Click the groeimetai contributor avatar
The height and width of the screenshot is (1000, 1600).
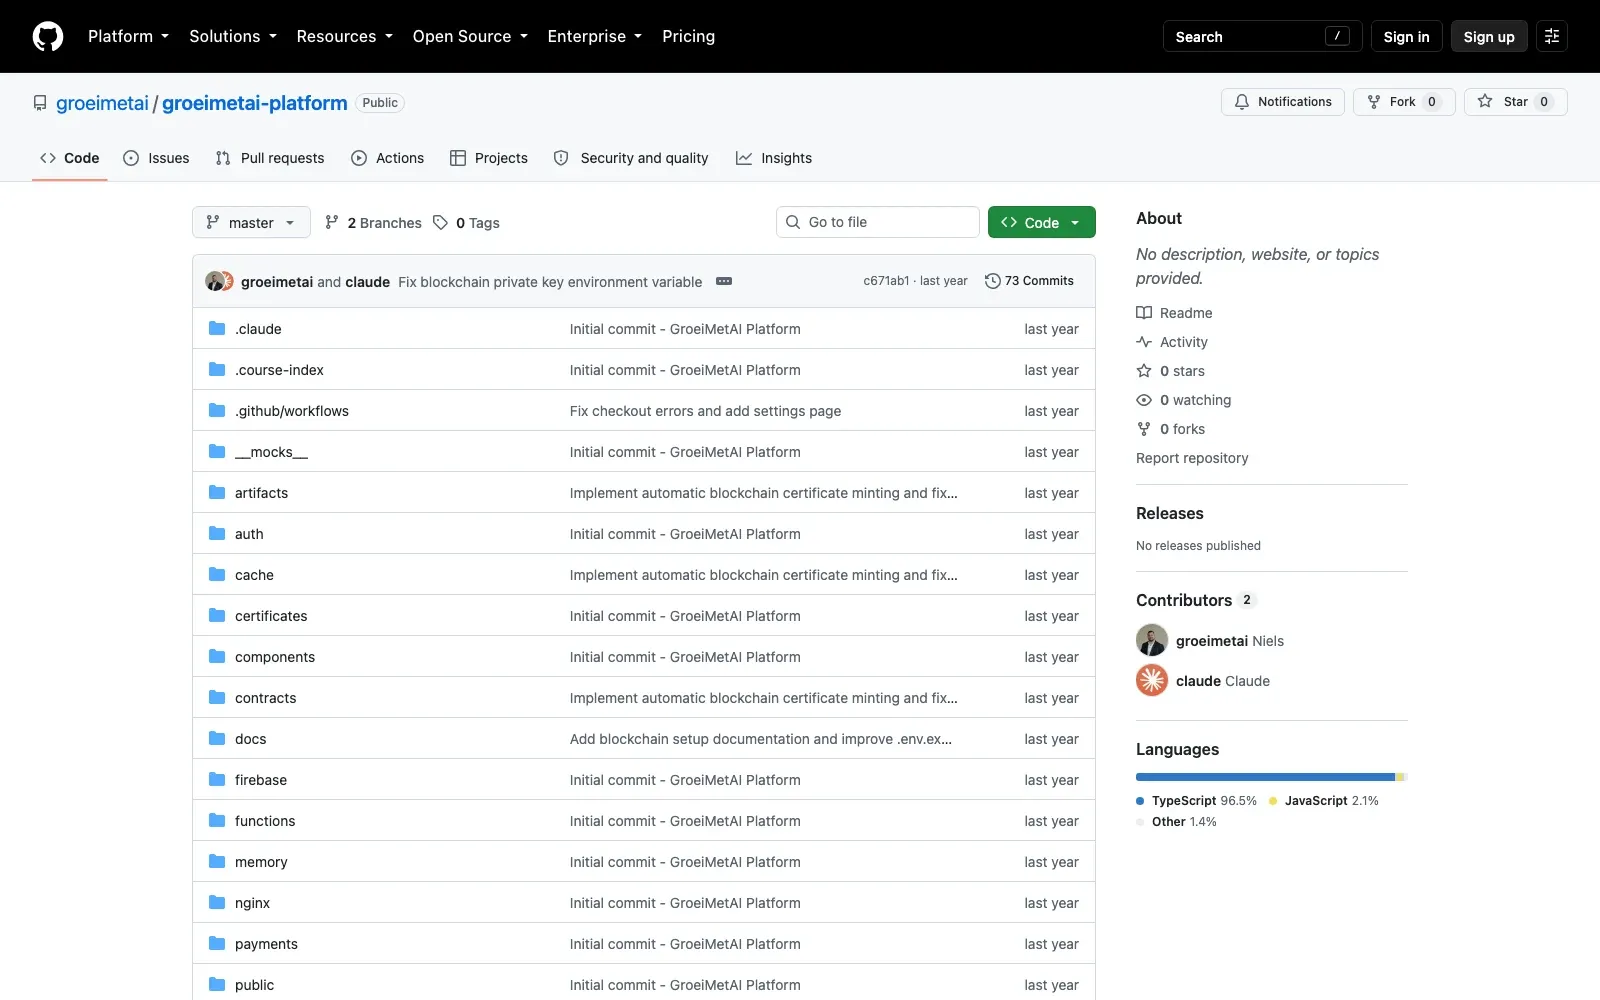(x=1152, y=640)
